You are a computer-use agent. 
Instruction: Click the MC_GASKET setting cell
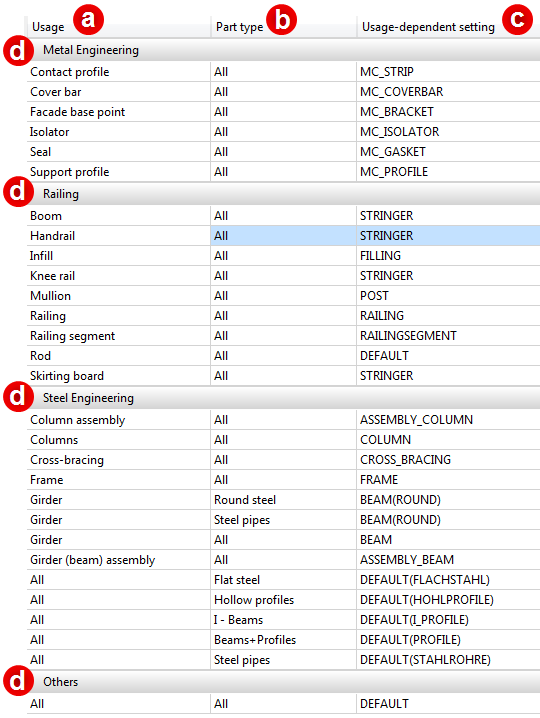point(448,152)
